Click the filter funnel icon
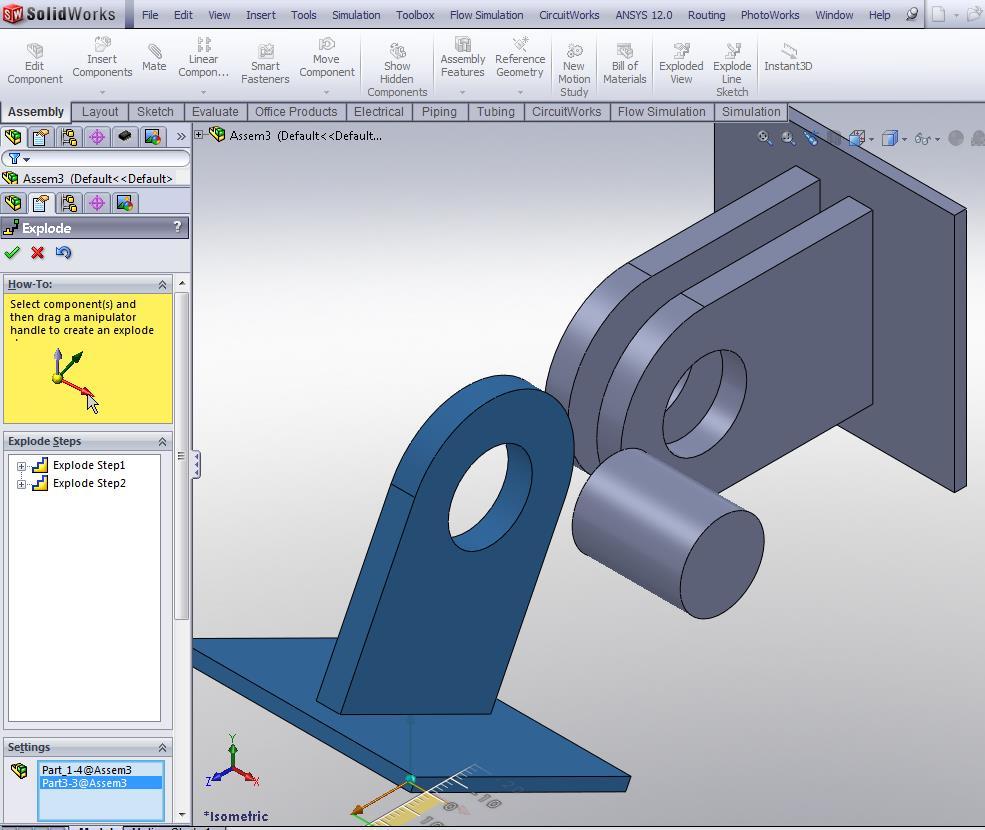Viewport: 985px width, 830px height. tap(14, 158)
